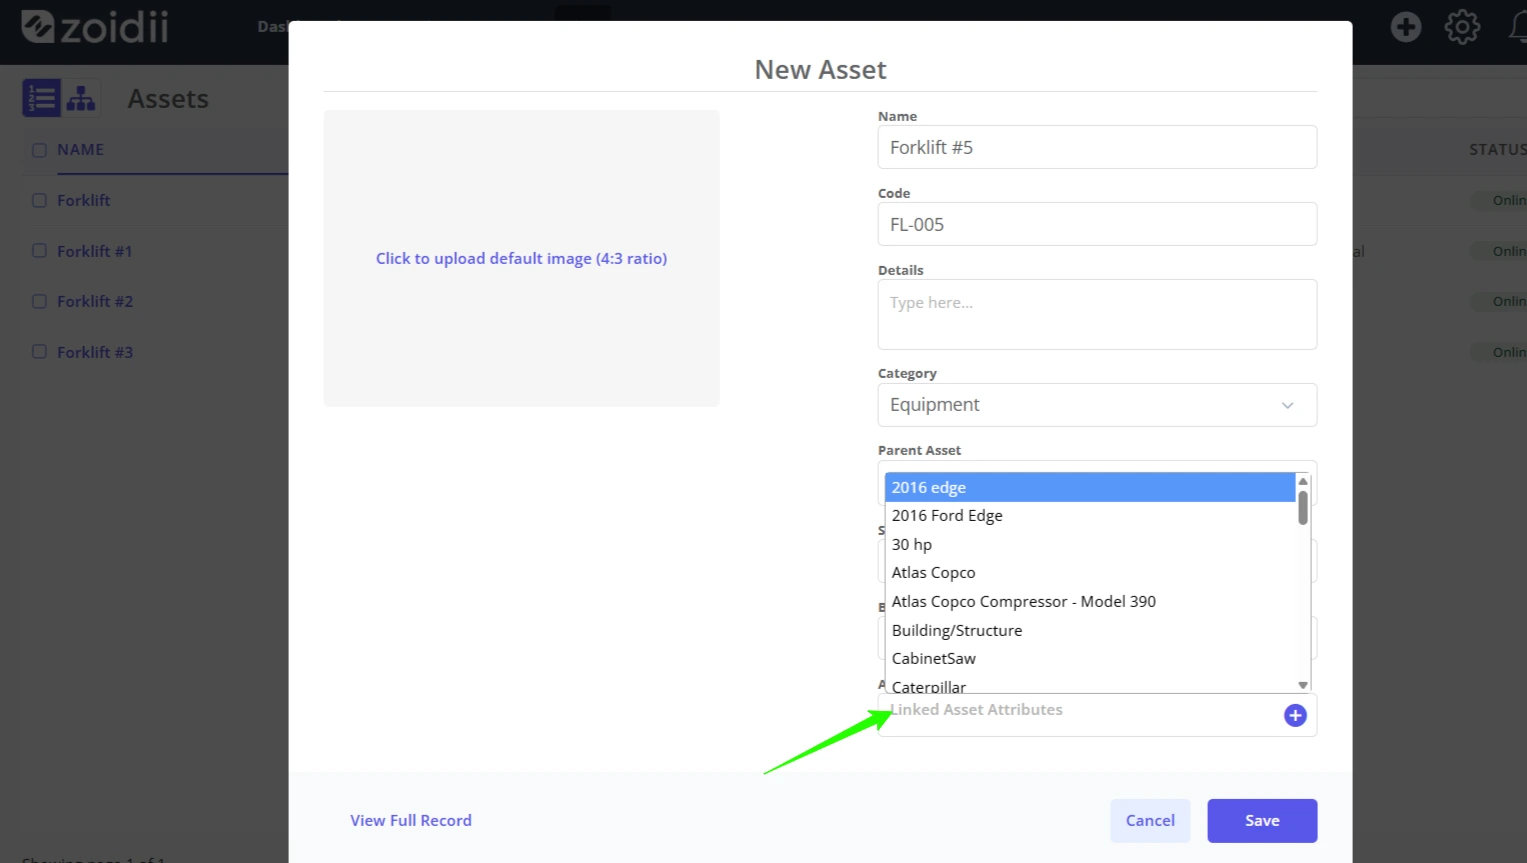
Task: Switch to the hierarchy tree view icon
Action: (81, 98)
